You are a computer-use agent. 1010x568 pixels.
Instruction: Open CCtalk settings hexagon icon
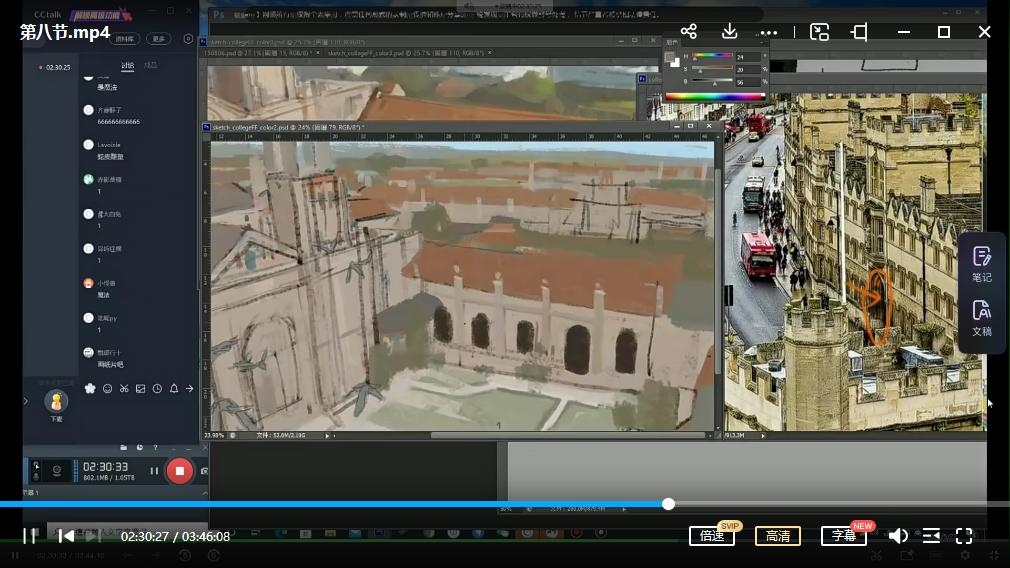(188, 39)
